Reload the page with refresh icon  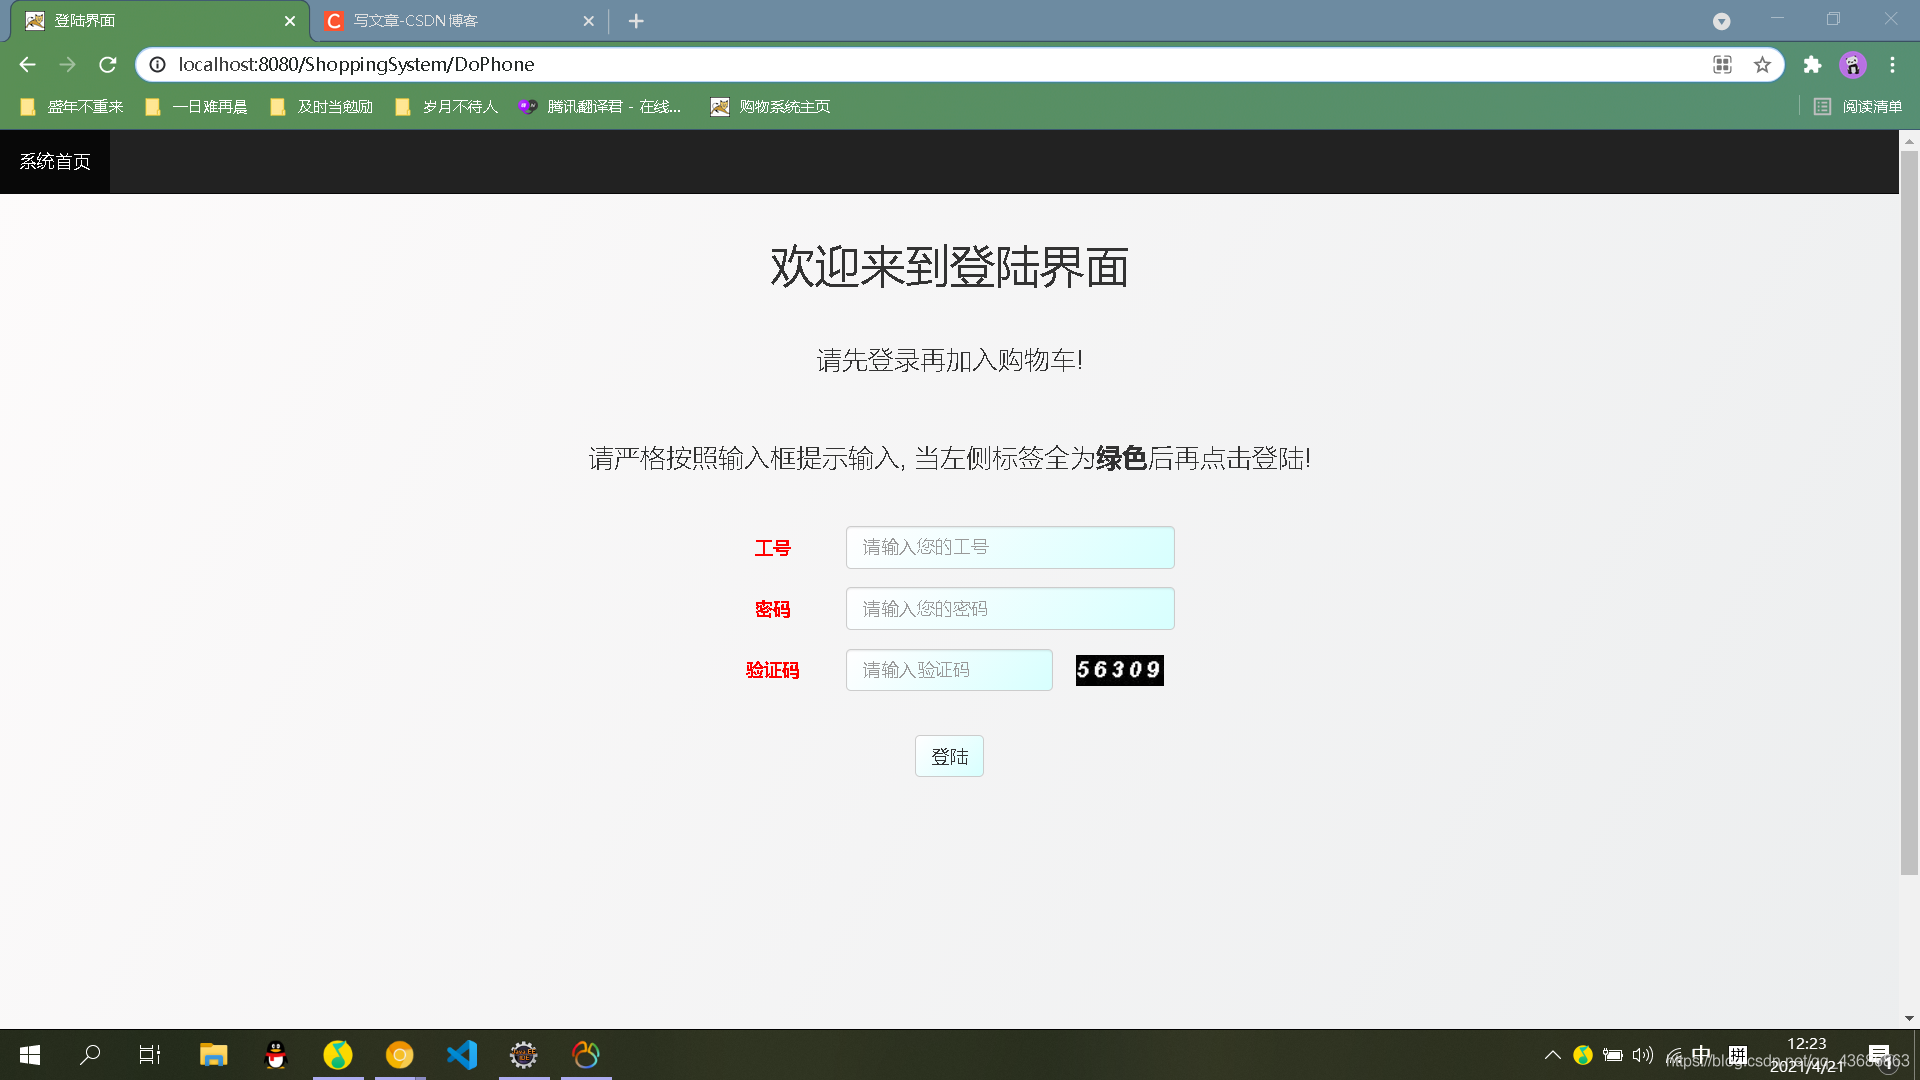coord(108,65)
